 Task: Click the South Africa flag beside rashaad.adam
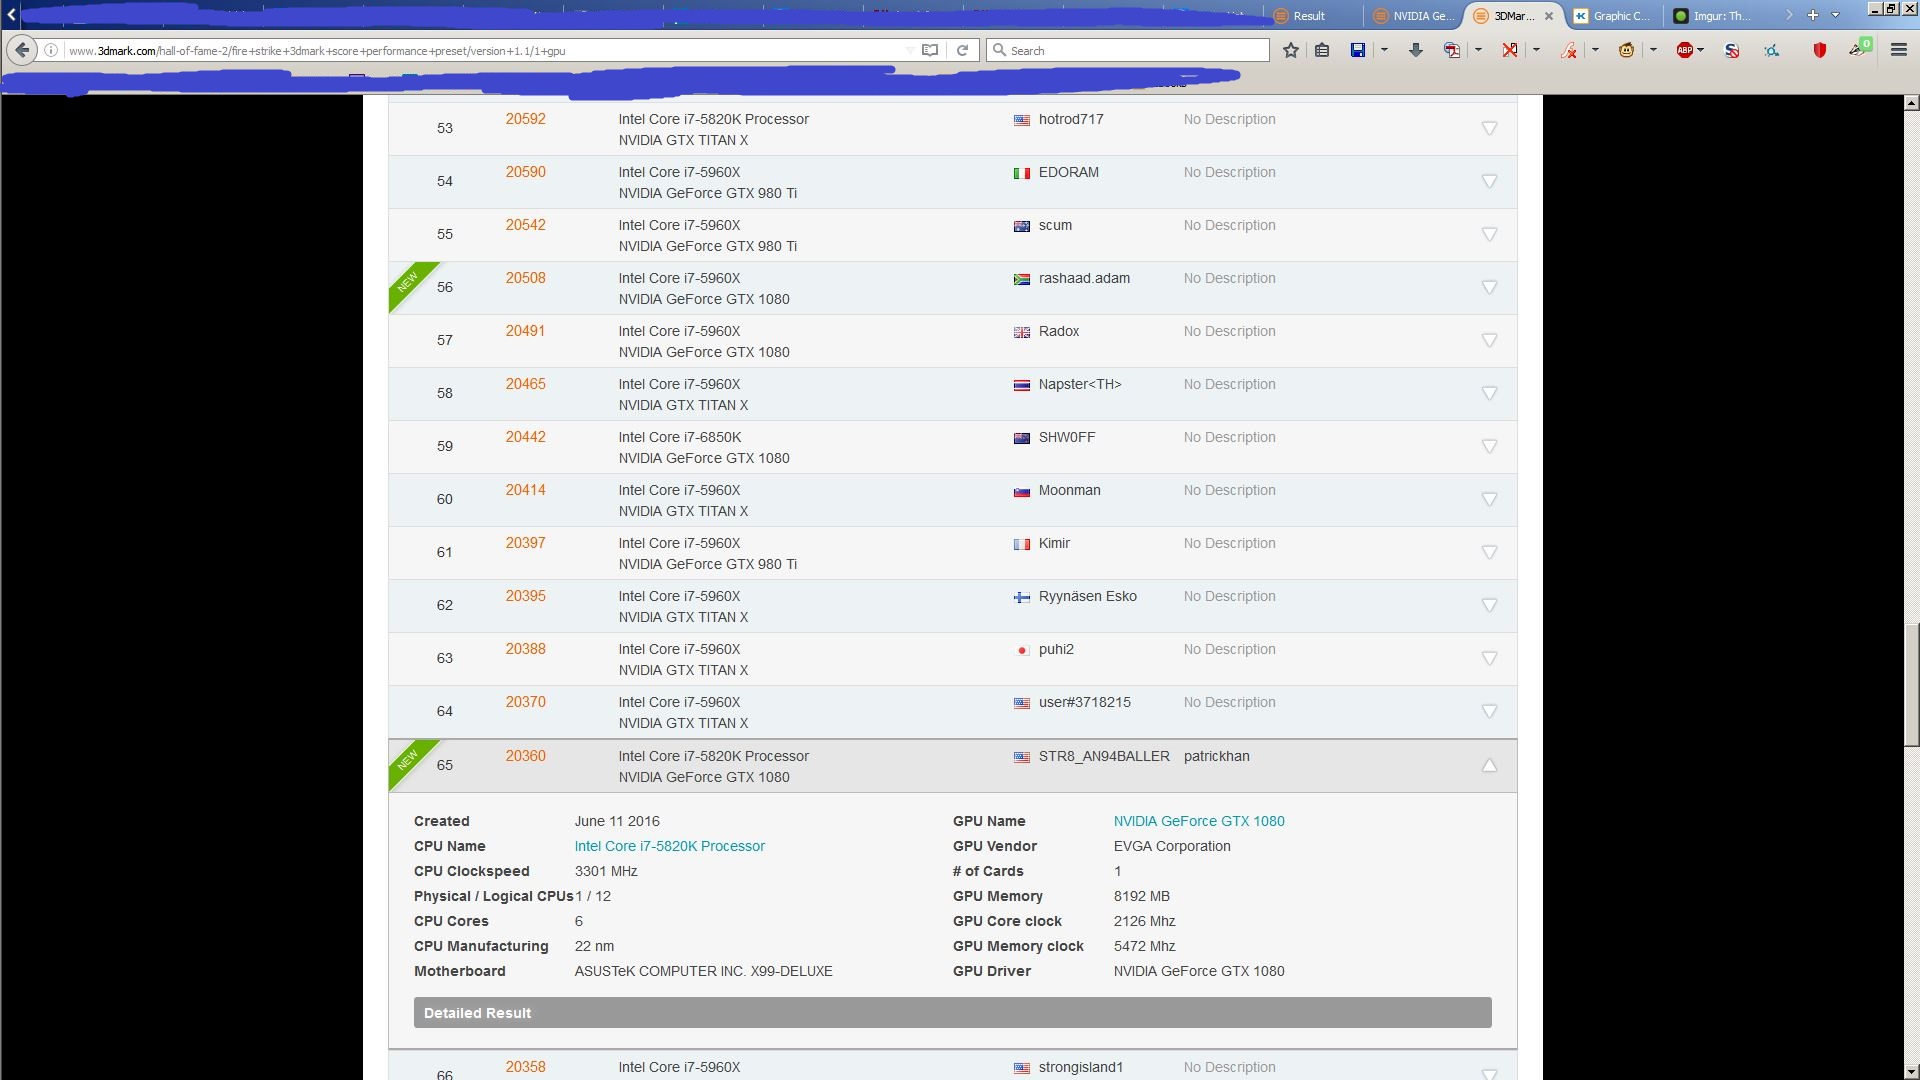(x=1022, y=279)
